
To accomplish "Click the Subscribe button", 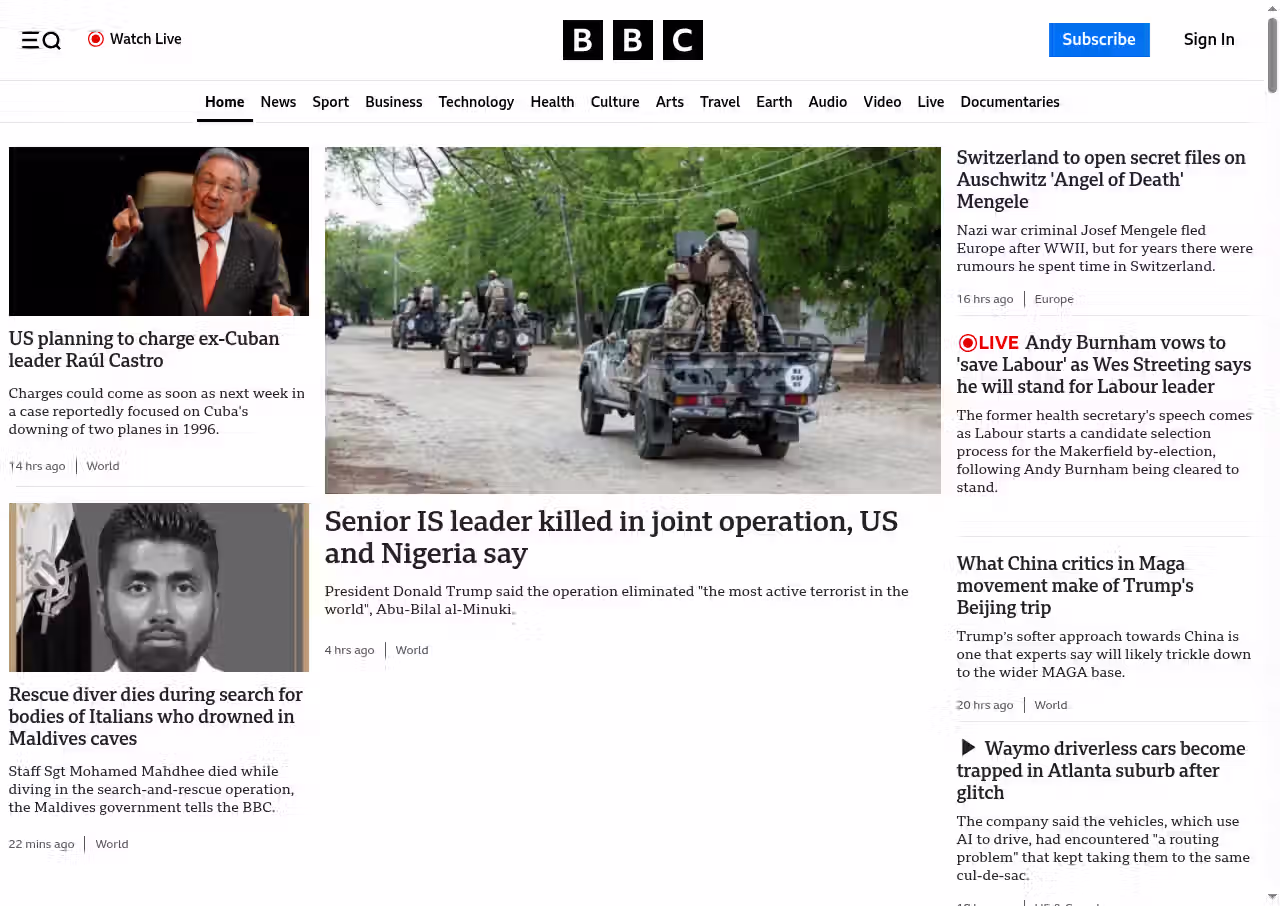I will [x=1099, y=40].
